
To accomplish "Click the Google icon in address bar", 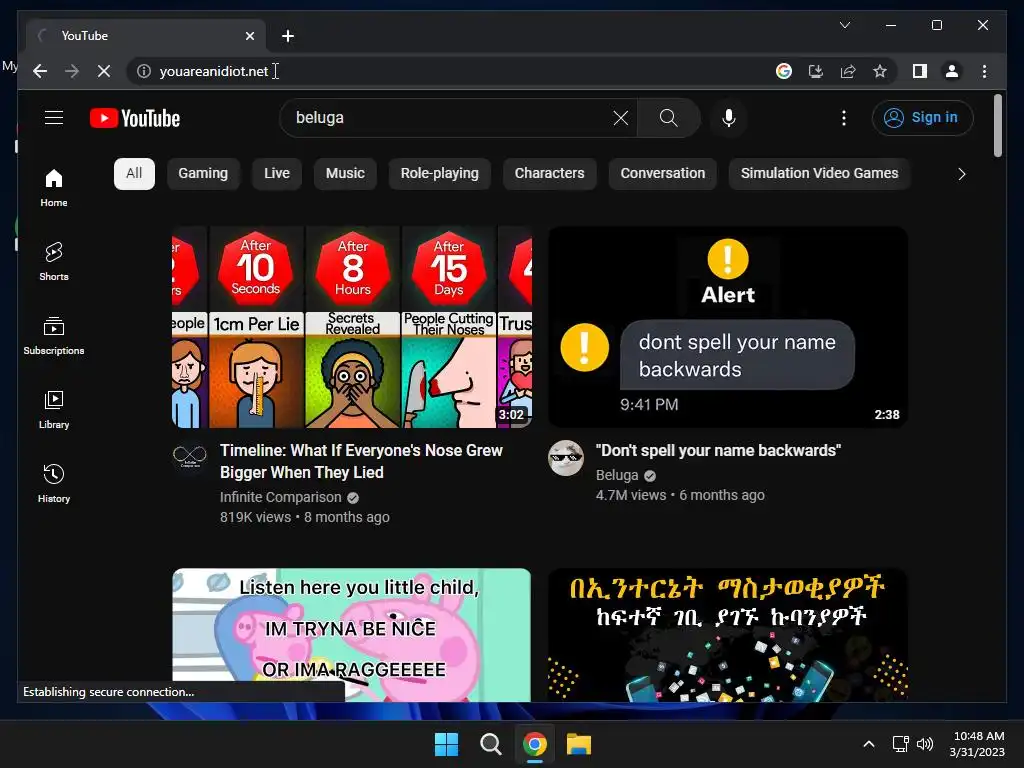I will (784, 71).
